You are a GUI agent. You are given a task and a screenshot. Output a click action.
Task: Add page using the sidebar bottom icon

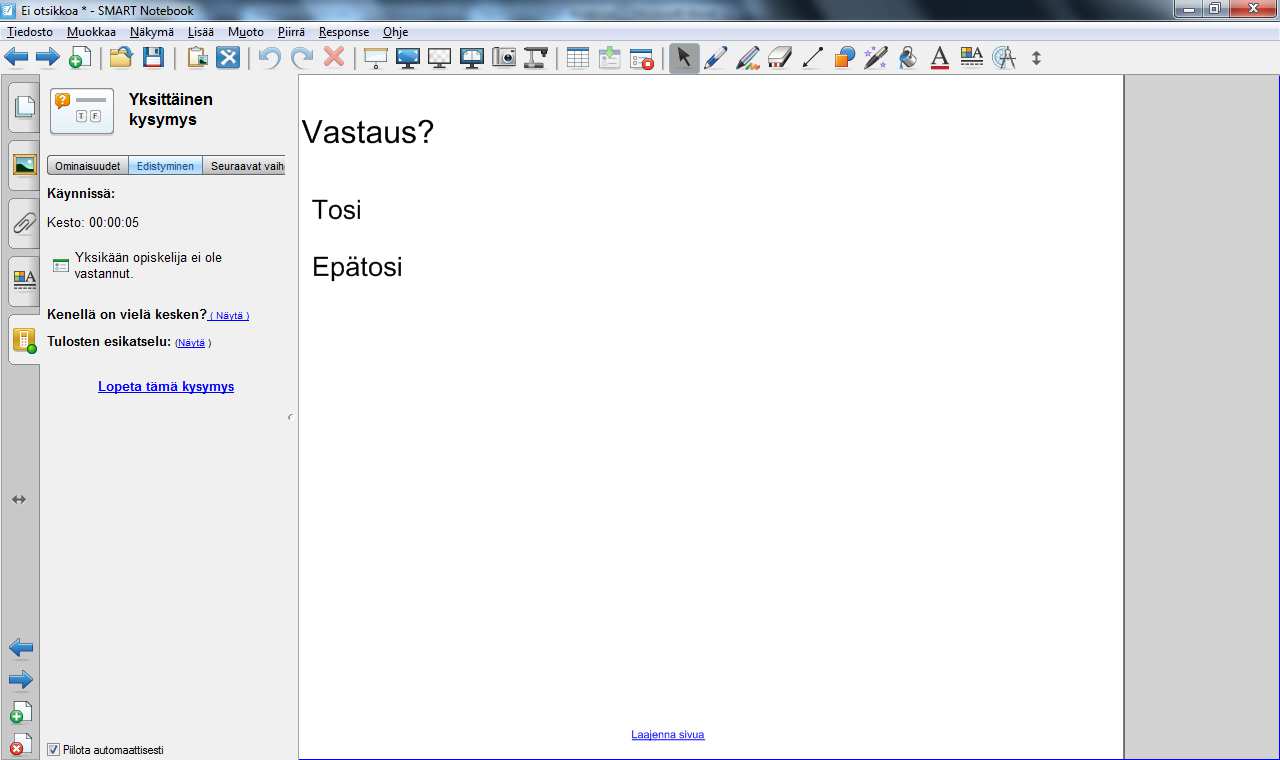[x=21, y=713]
